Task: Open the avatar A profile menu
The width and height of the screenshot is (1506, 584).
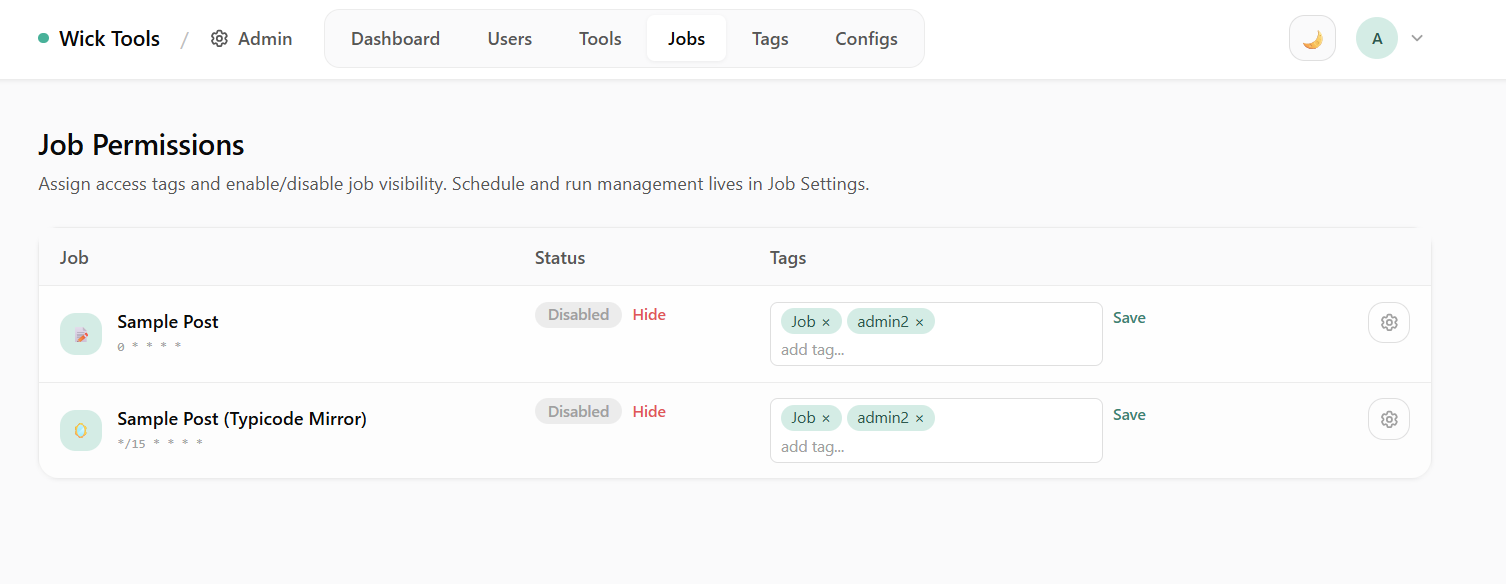Action: [x=1376, y=39]
